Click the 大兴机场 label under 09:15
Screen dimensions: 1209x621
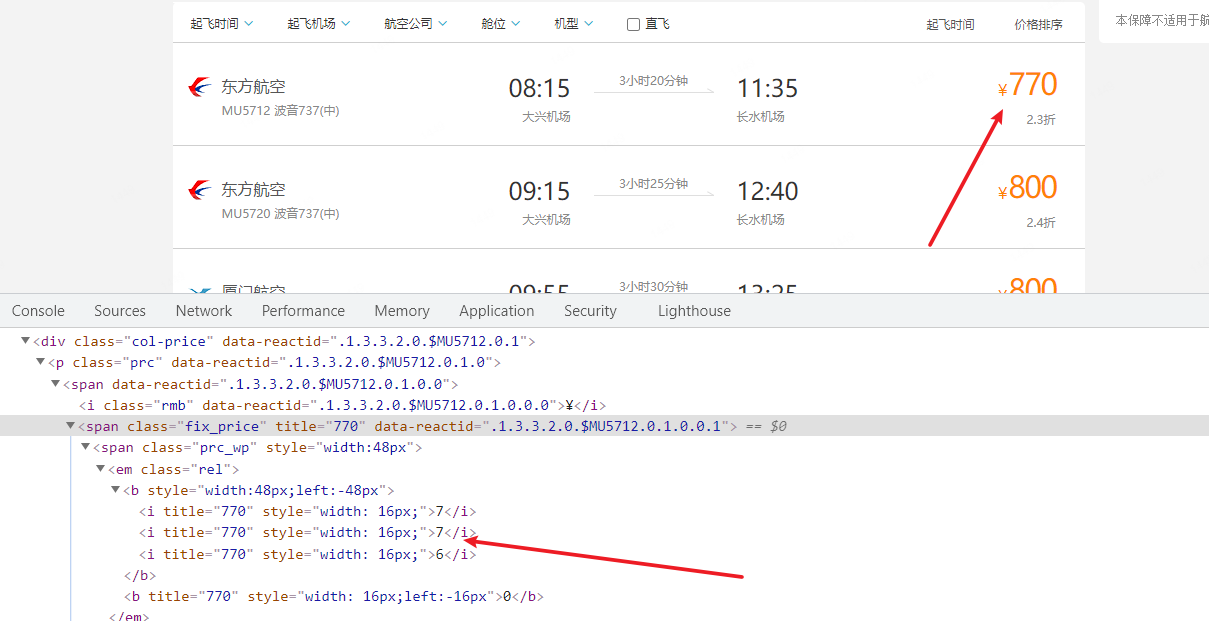pos(546,220)
